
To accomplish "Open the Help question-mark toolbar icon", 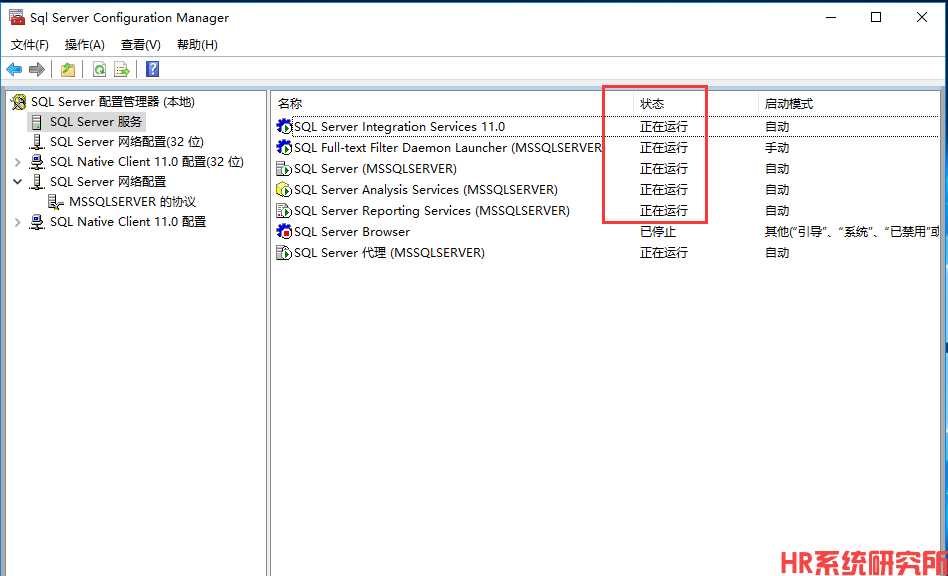I will pos(153,70).
